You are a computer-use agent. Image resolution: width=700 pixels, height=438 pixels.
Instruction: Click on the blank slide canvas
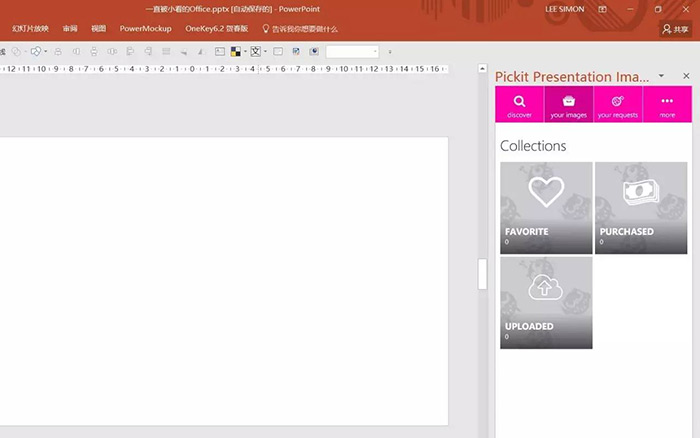pyautogui.click(x=224, y=281)
